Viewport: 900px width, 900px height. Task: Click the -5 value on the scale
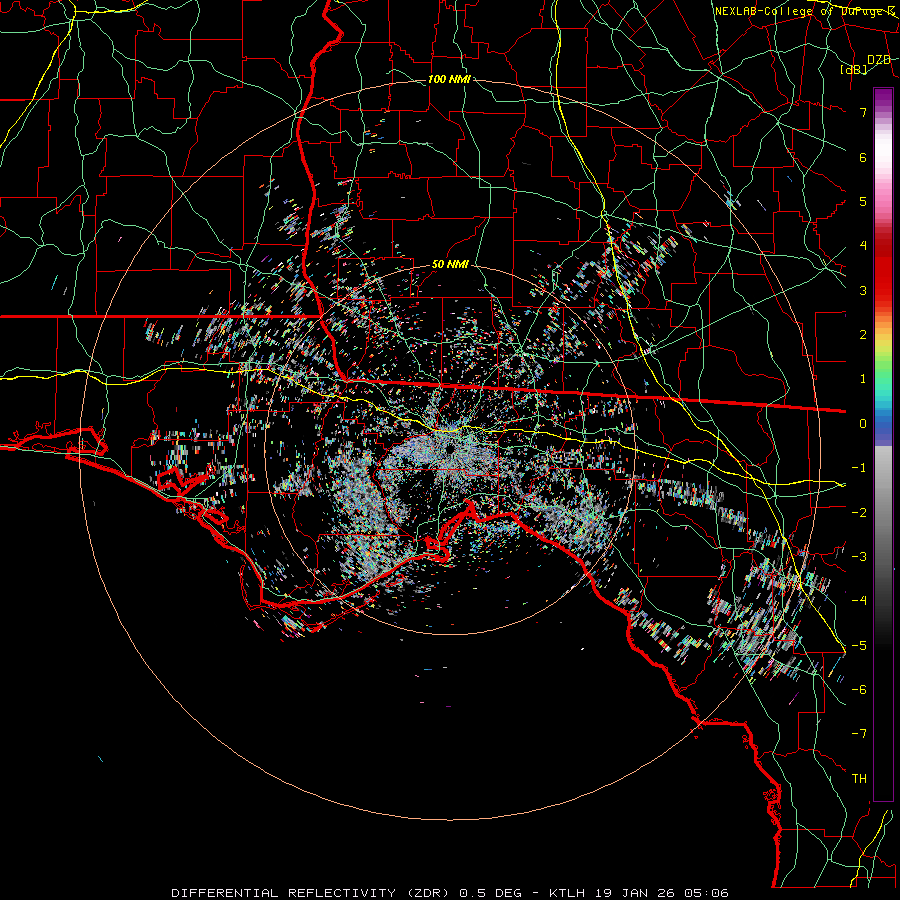point(859,645)
